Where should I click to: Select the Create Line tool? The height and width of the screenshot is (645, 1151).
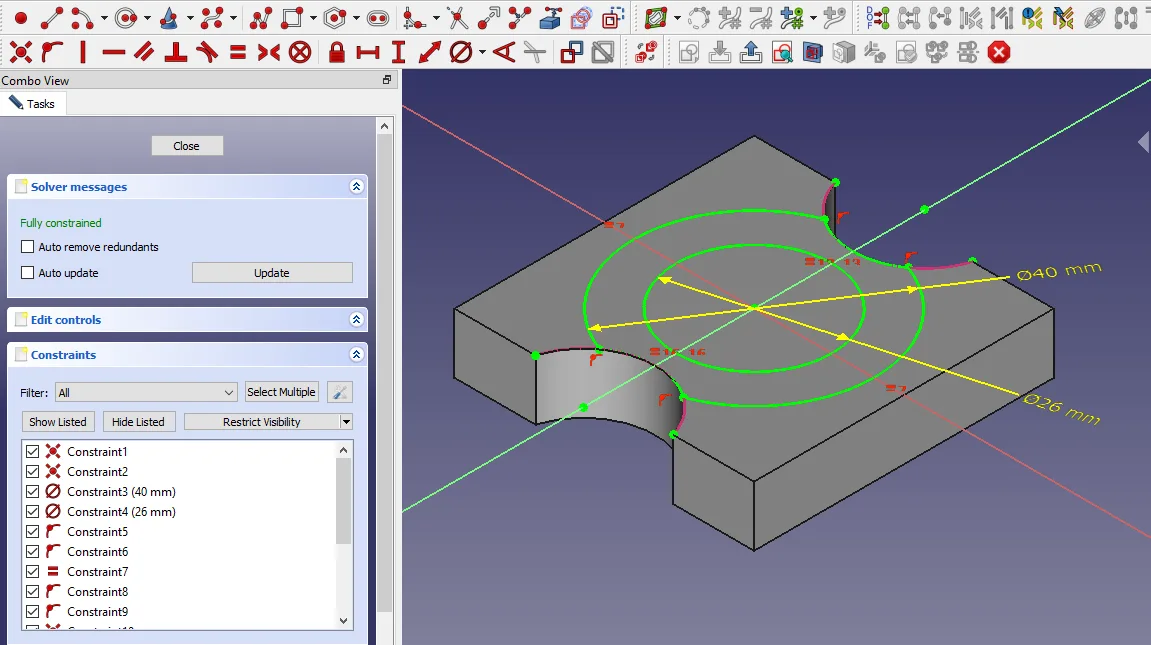coord(51,18)
